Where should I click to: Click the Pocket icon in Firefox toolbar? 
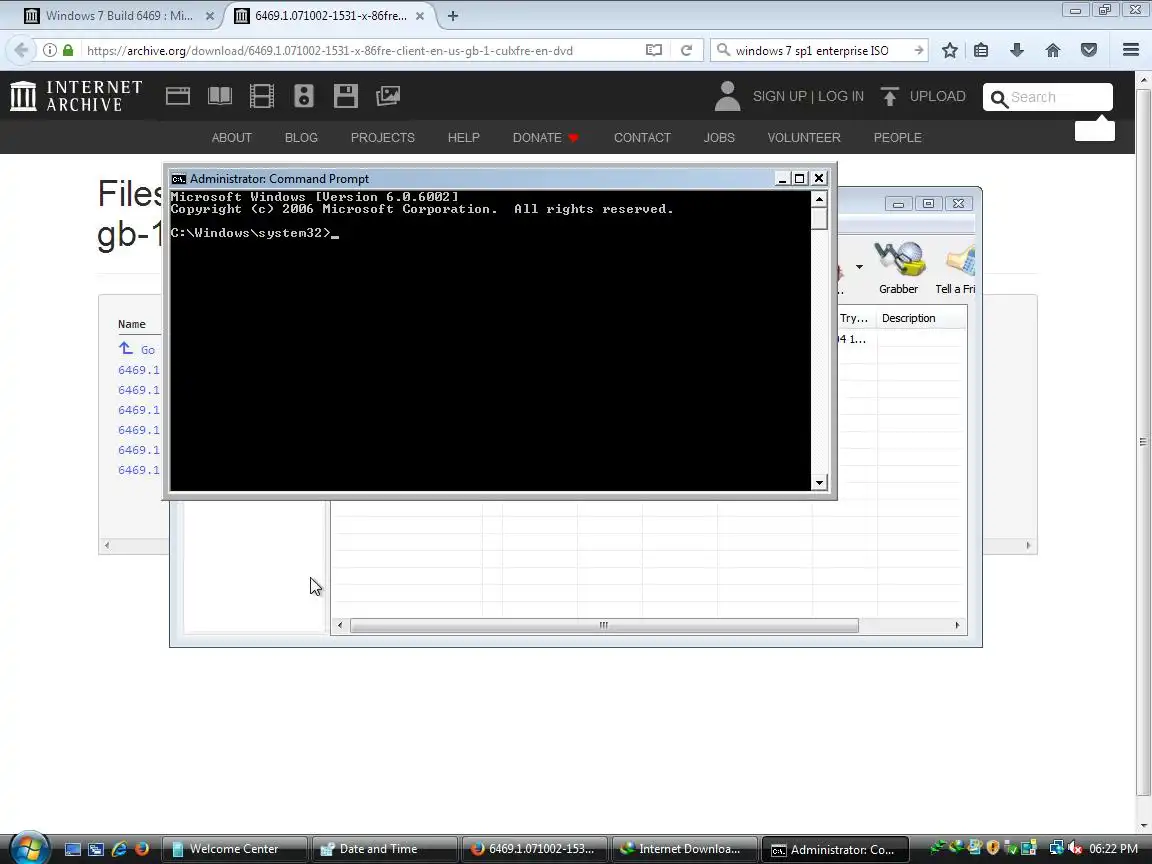pos(1089,50)
